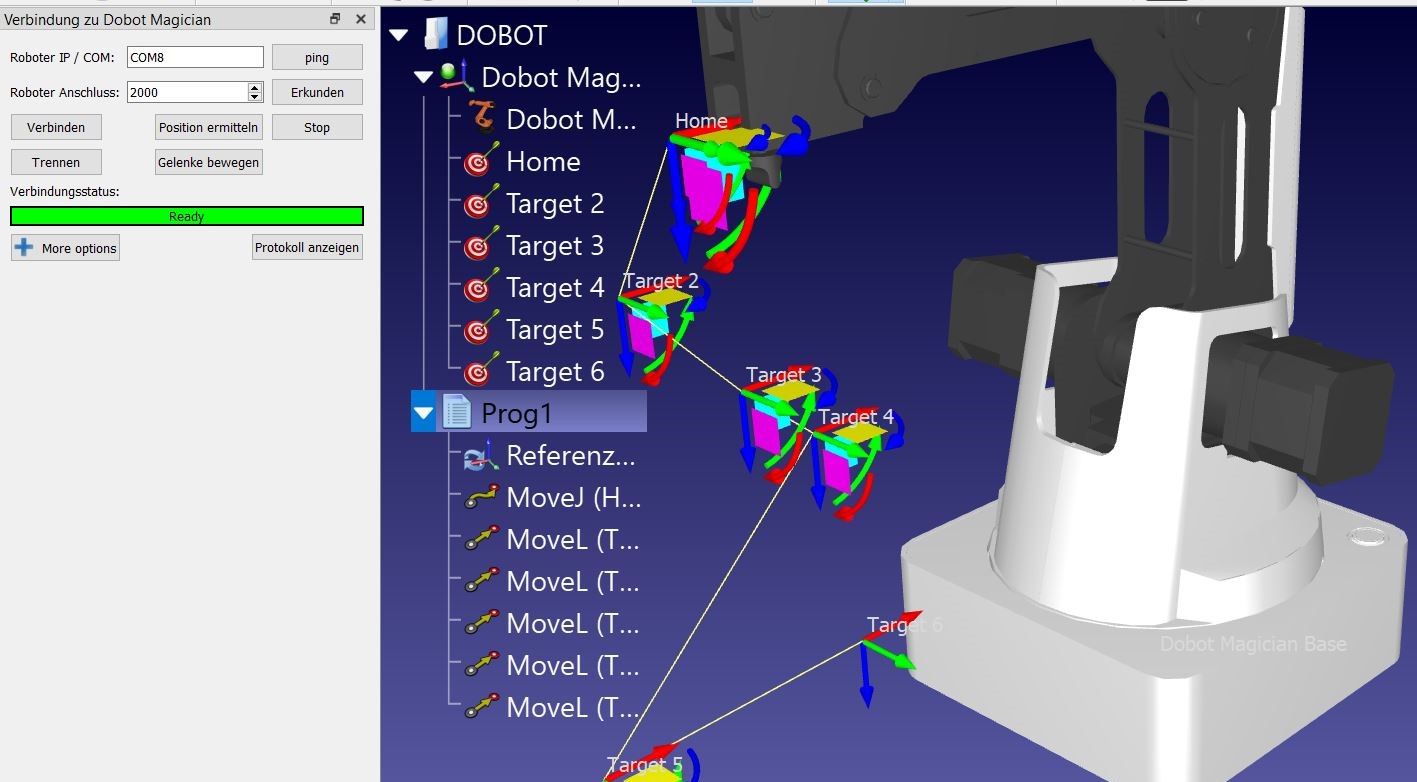Click the Target 2 label in the 3D view
The image size is (1417, 782).
click(x=661, y=281)
